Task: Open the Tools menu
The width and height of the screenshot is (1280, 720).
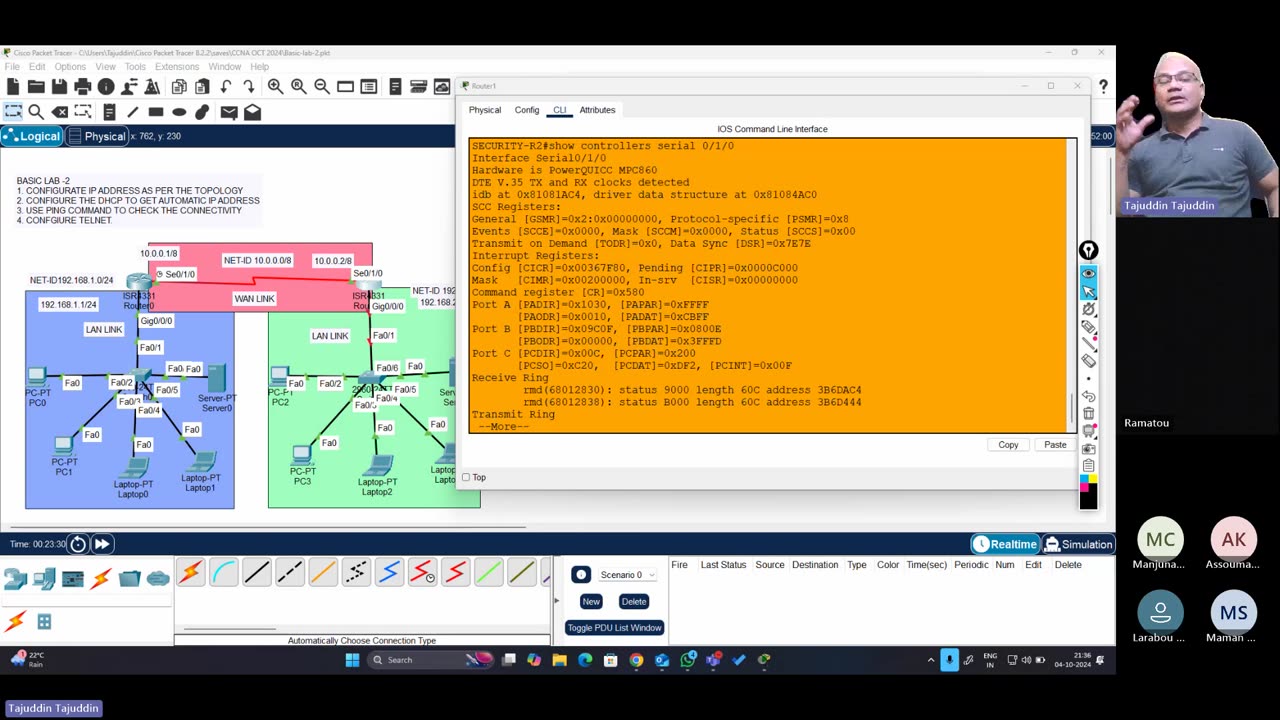Action: click(135, 67)
